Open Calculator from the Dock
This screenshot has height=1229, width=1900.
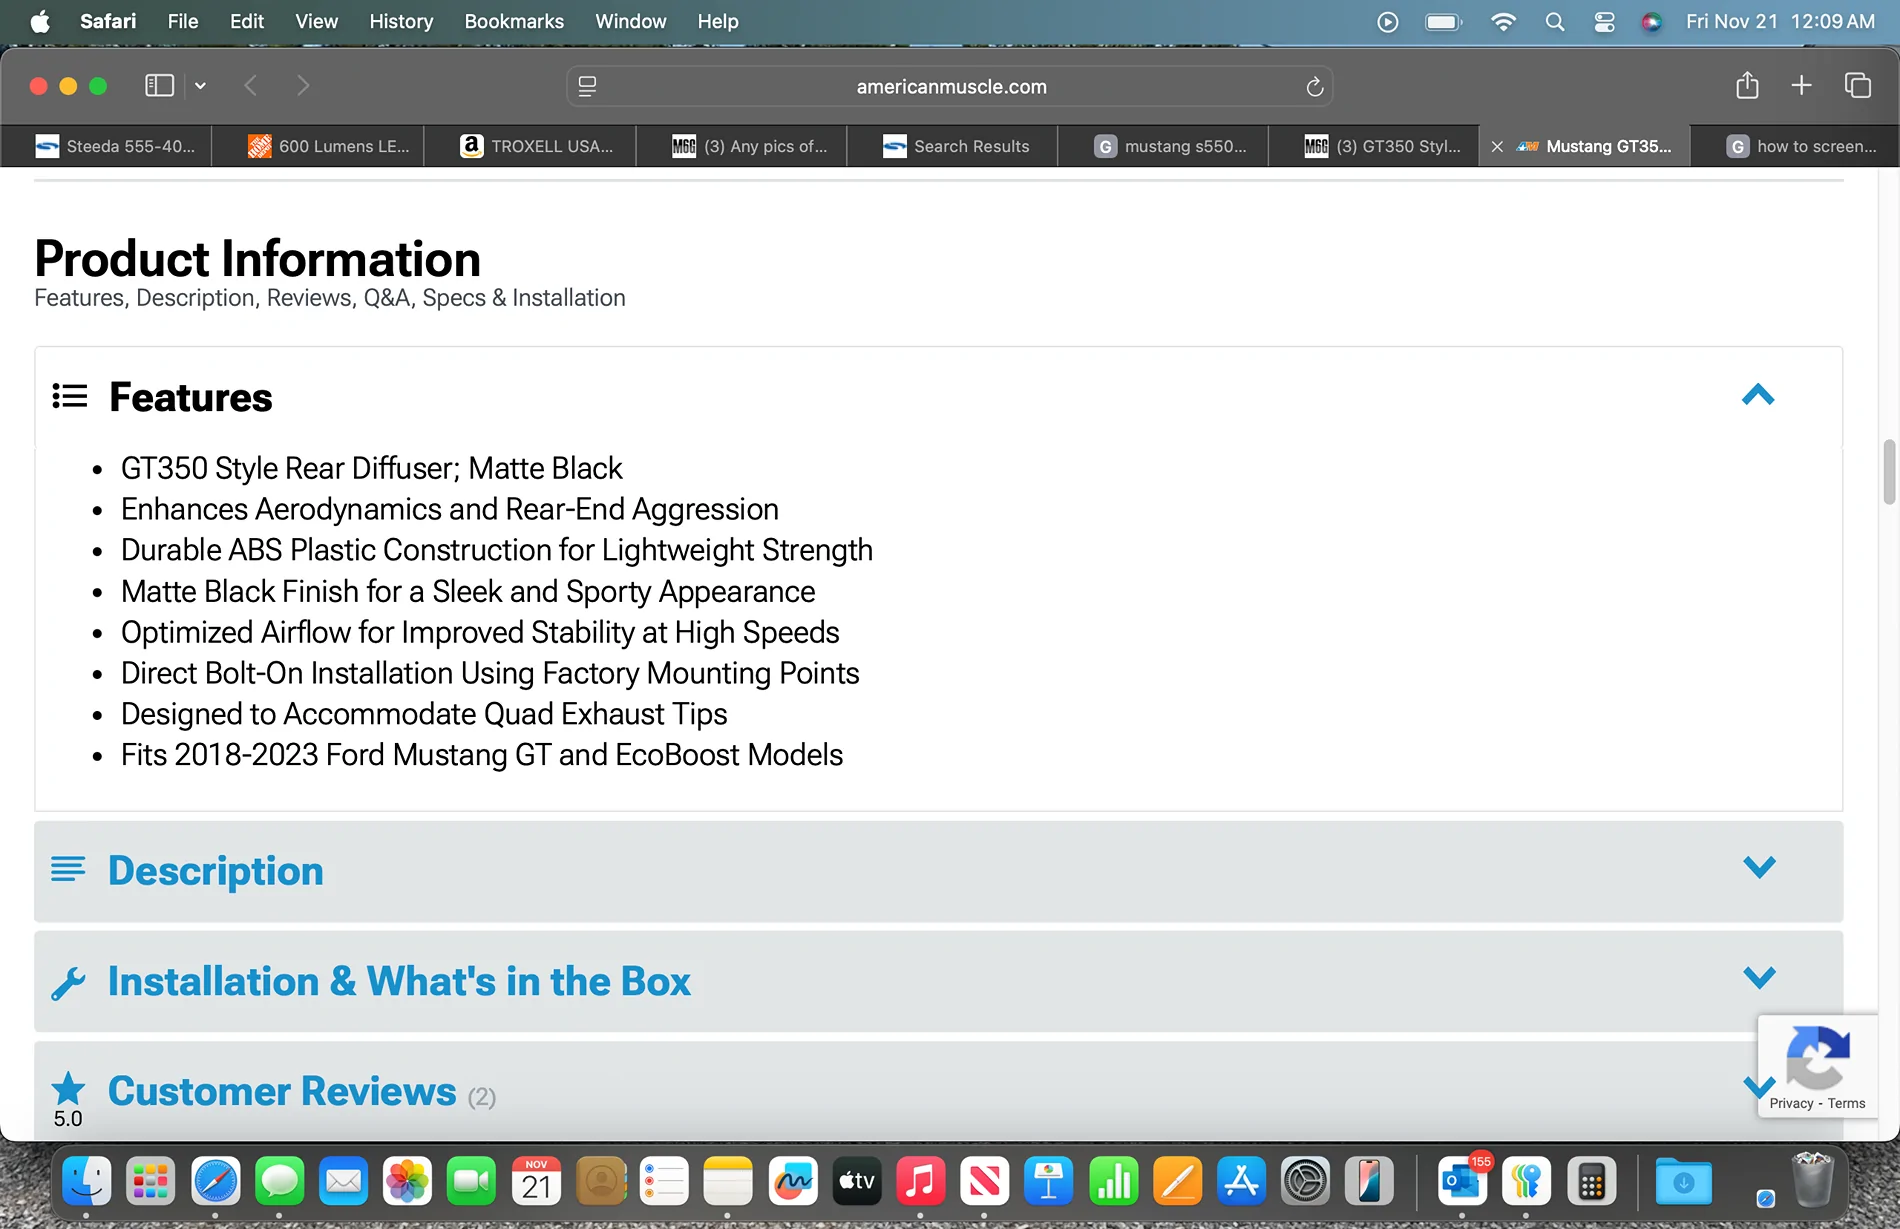(1591, 1182)
